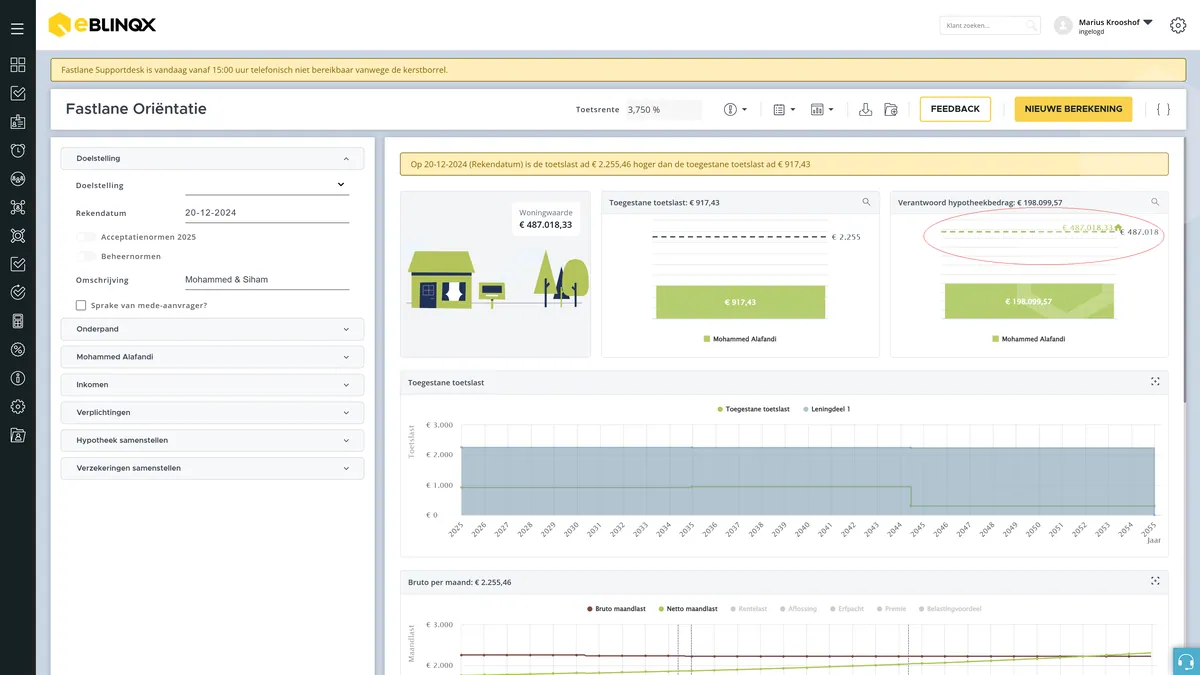Viewport: 1200px width, 675px height.
Task: Click the download icon in the toolbar
Action: 866,109
